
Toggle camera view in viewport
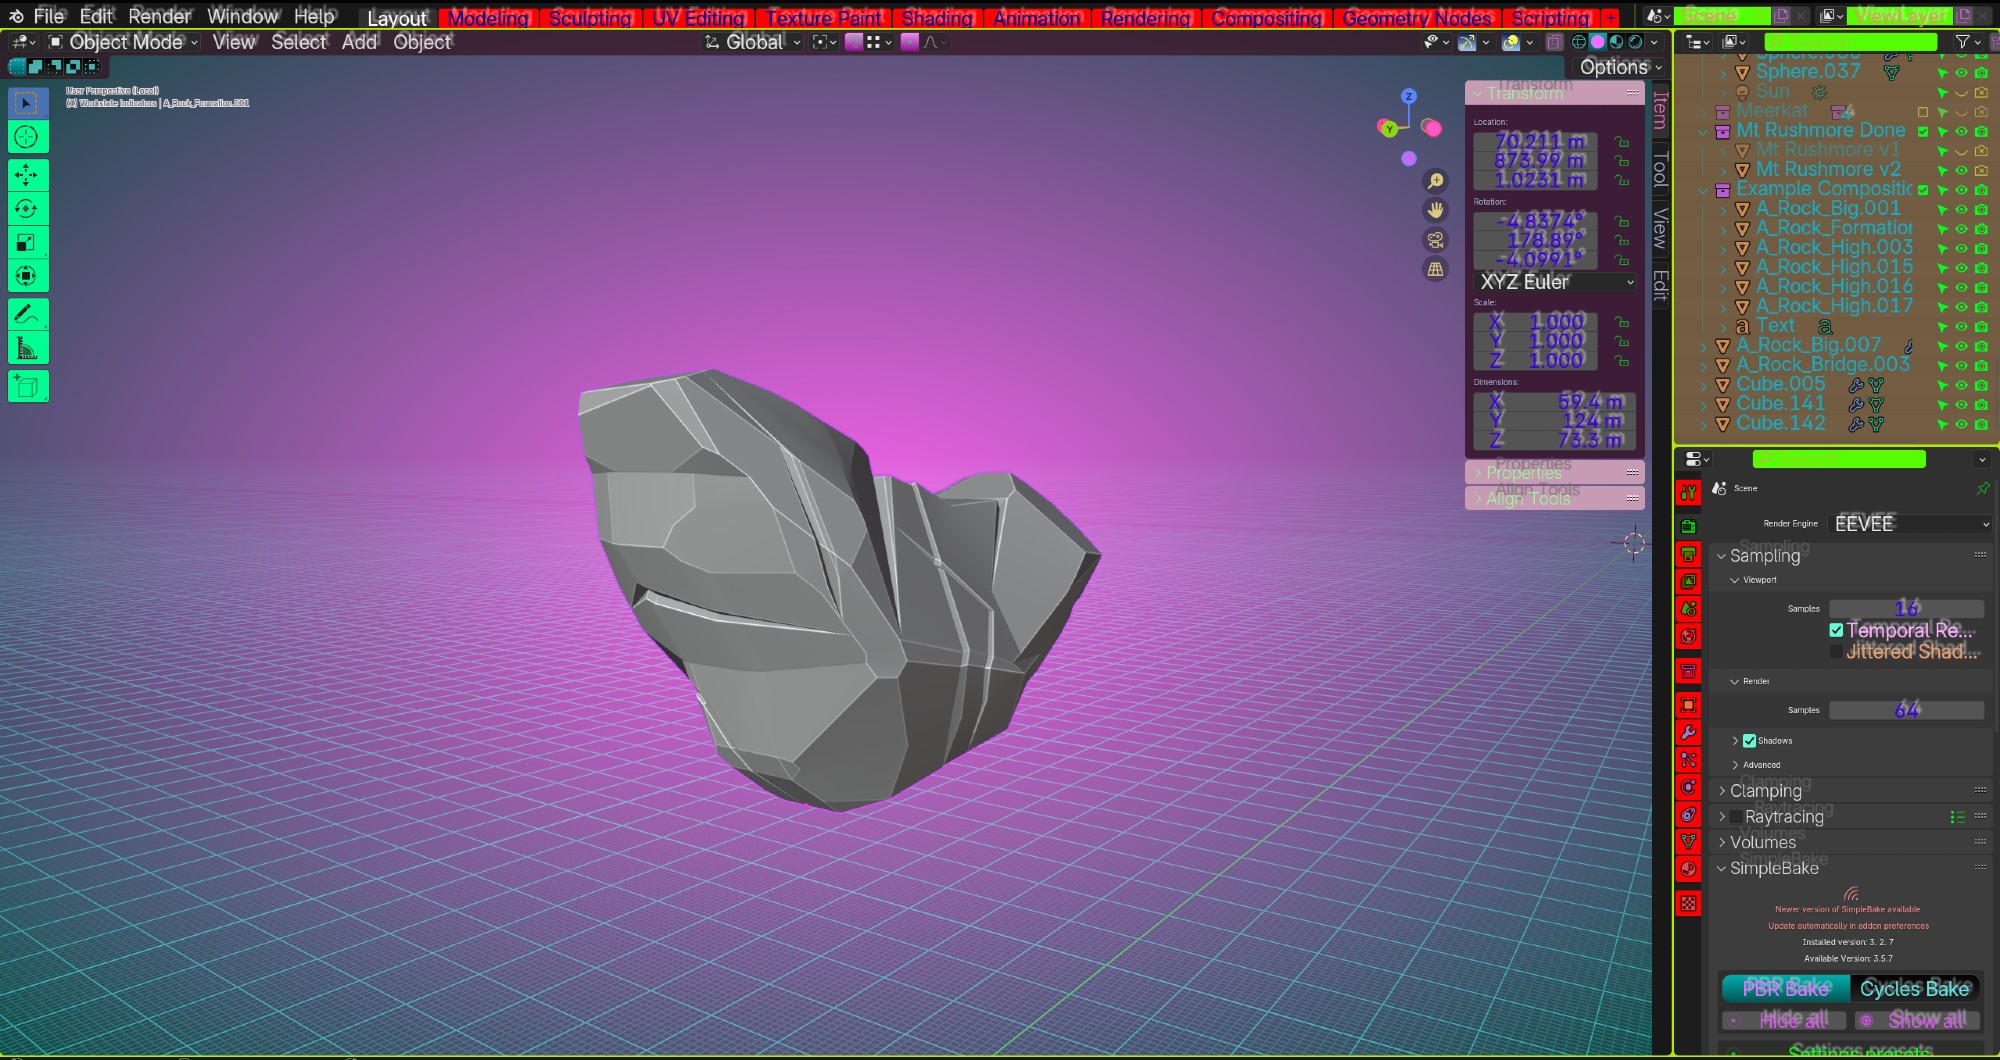click(1435, 240)
